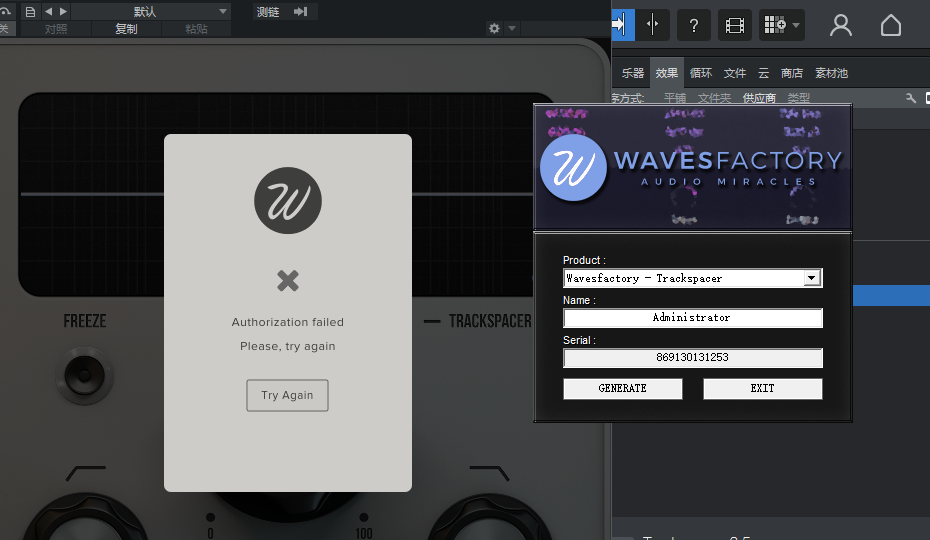Open the video player filmstrip icon
930x540 pixels.
click(x=734, y=25)
